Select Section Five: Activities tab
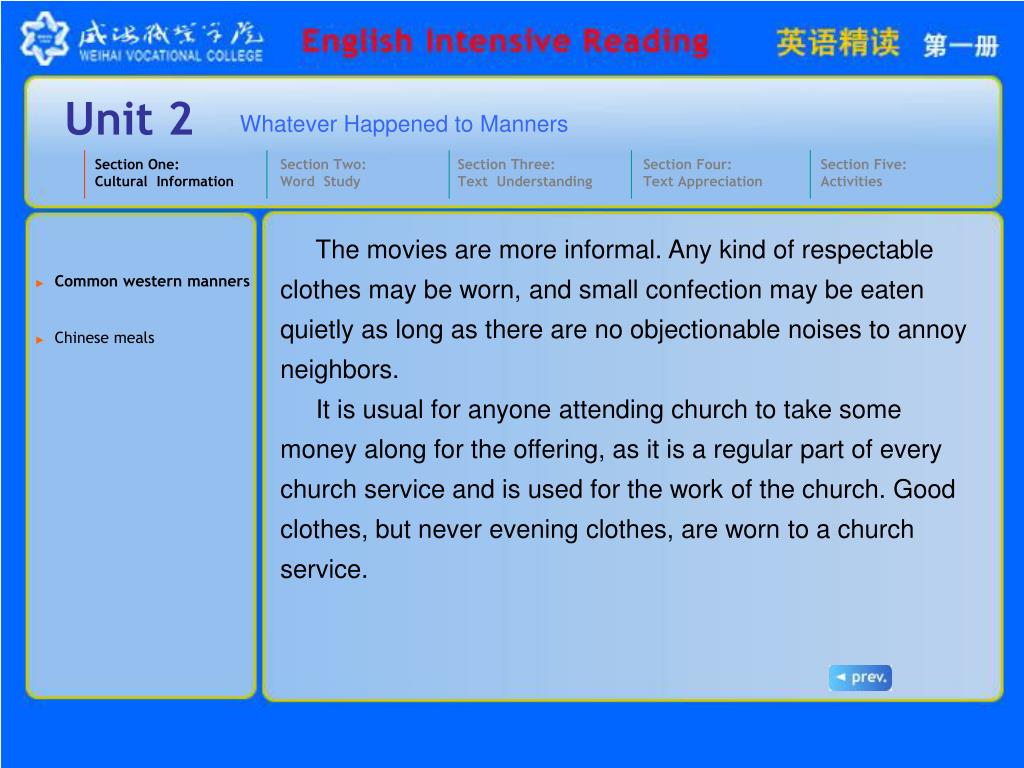Screen dimensions: 1024x768 (x=863, y=173)
